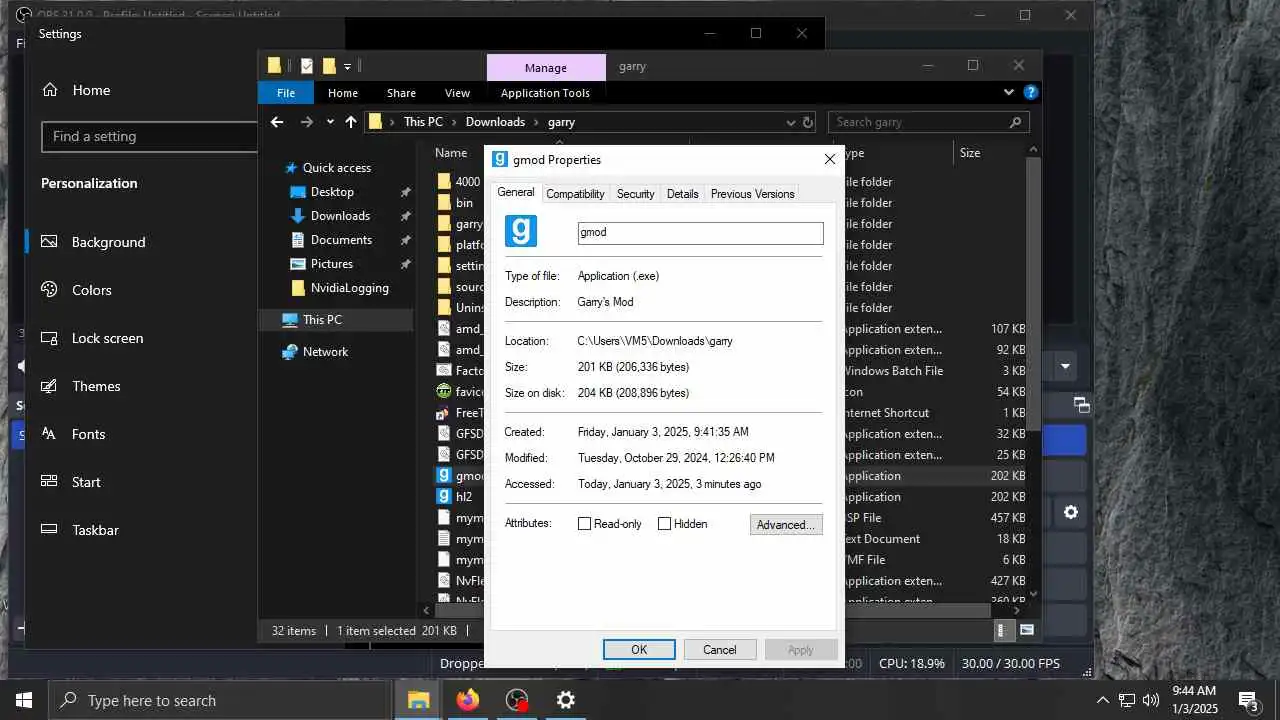This screenshot has width=1280, height=720.
Task: Click the gmod filename text field
Action: pos(701,233)
